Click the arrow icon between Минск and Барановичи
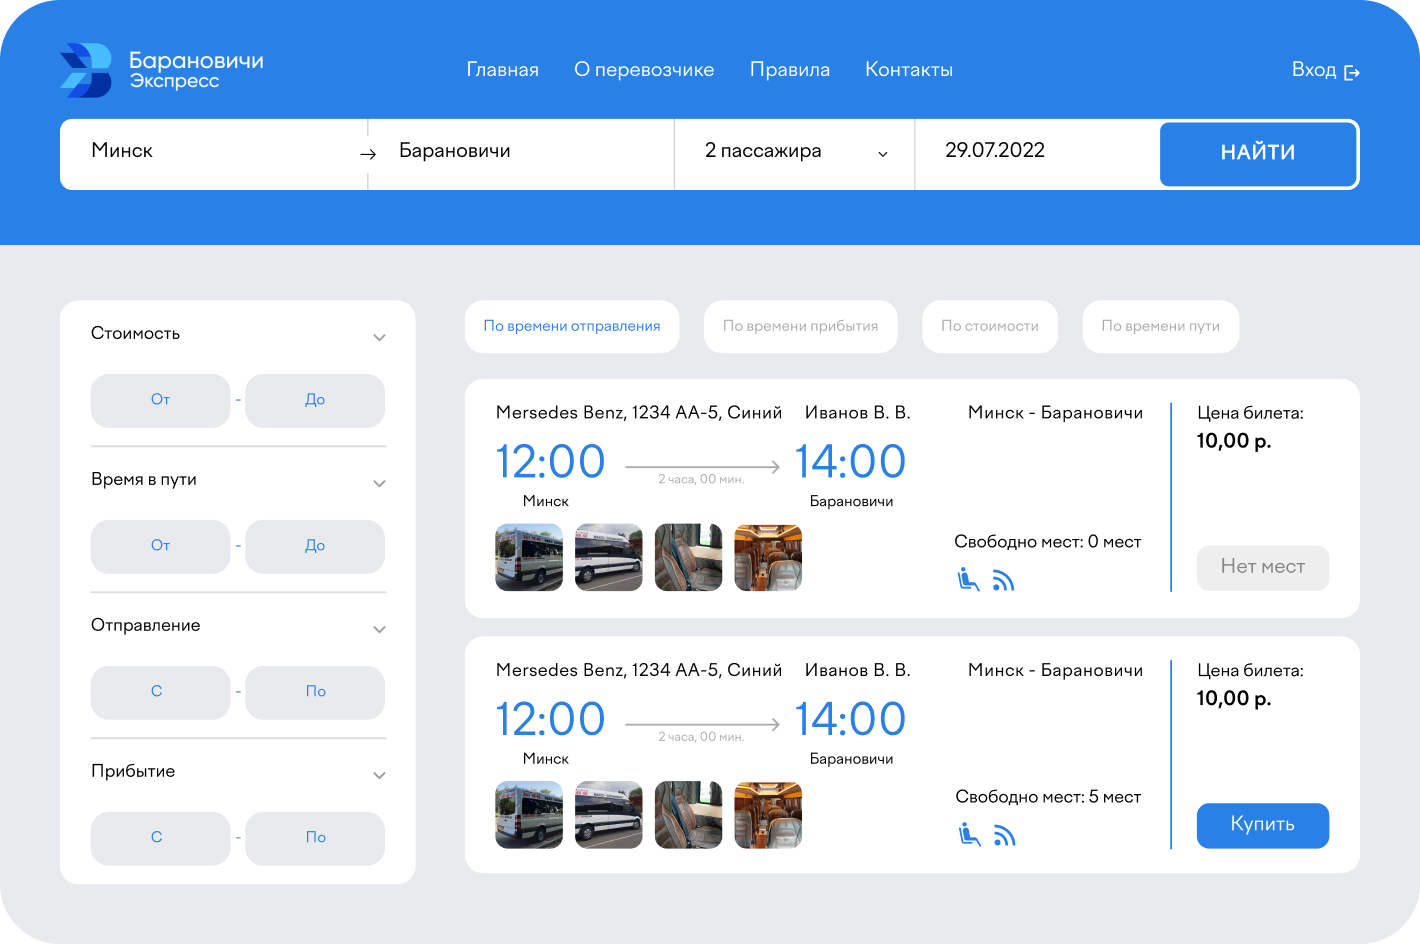Image resolution: width=1420 pixels, height=944 pixels. click(x=368, y=154)
